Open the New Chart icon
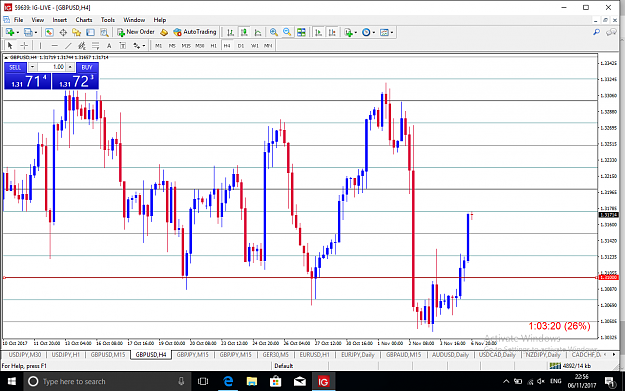The height and width of the screenshot is (391, 625). click(10, 32)
